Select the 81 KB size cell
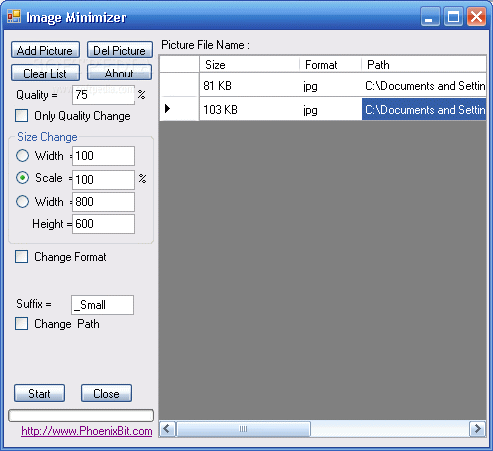 pos(249,86)
